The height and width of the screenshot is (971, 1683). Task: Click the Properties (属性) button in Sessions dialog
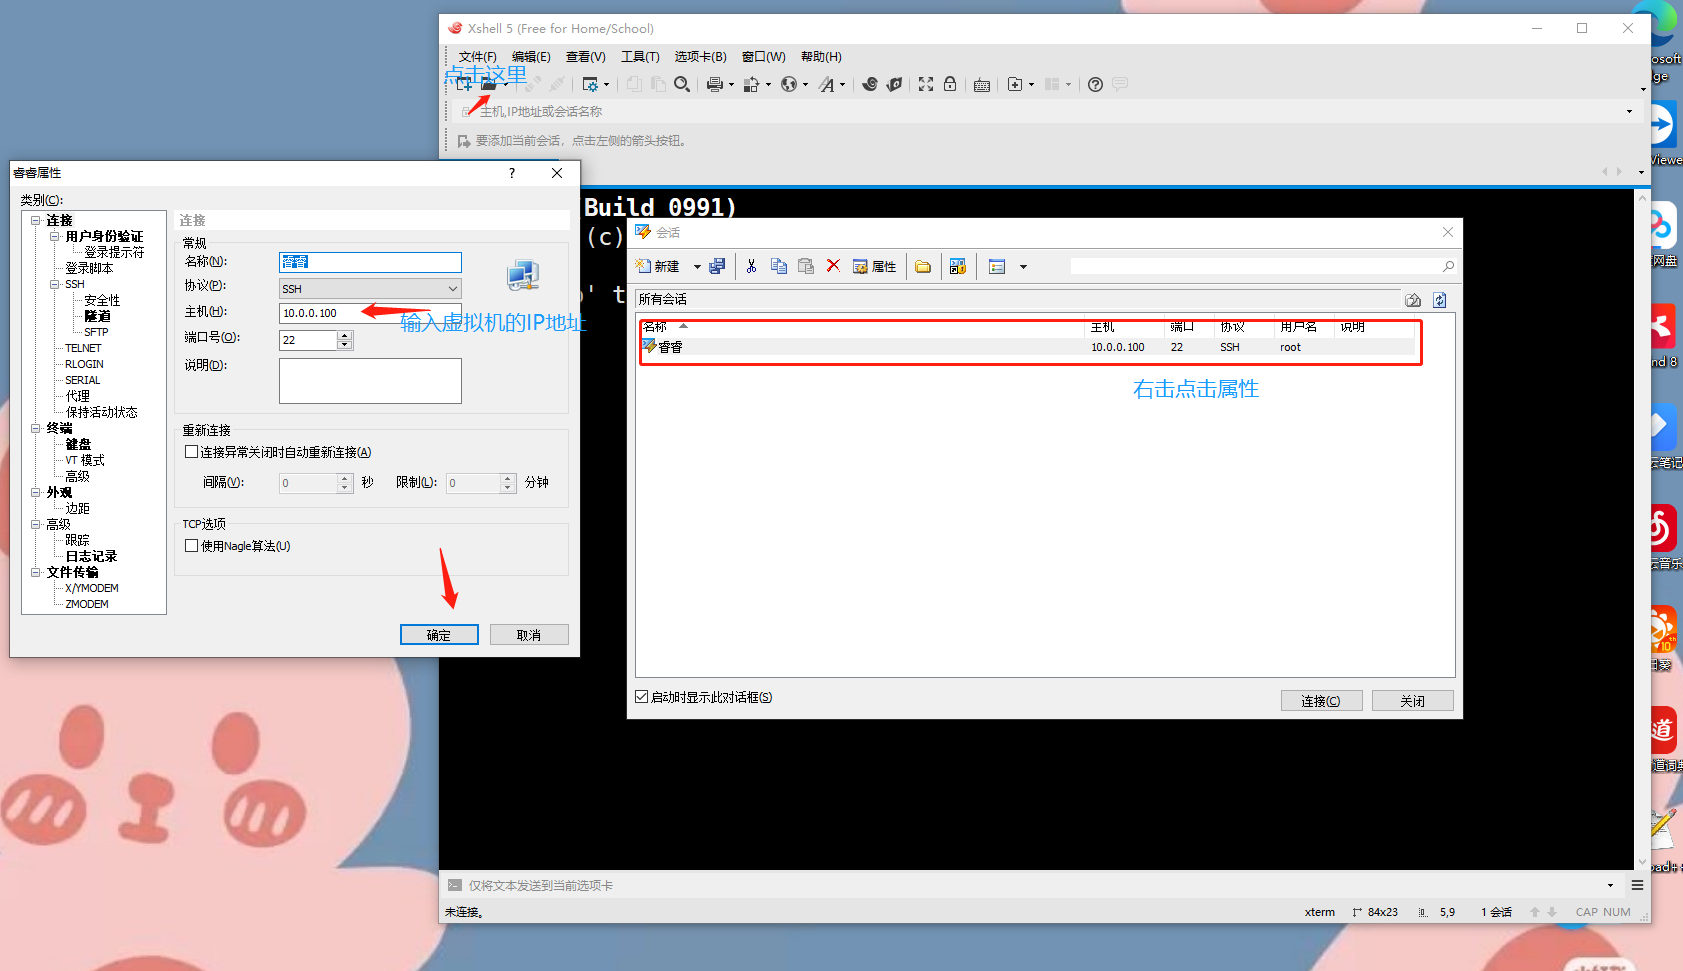875,267
